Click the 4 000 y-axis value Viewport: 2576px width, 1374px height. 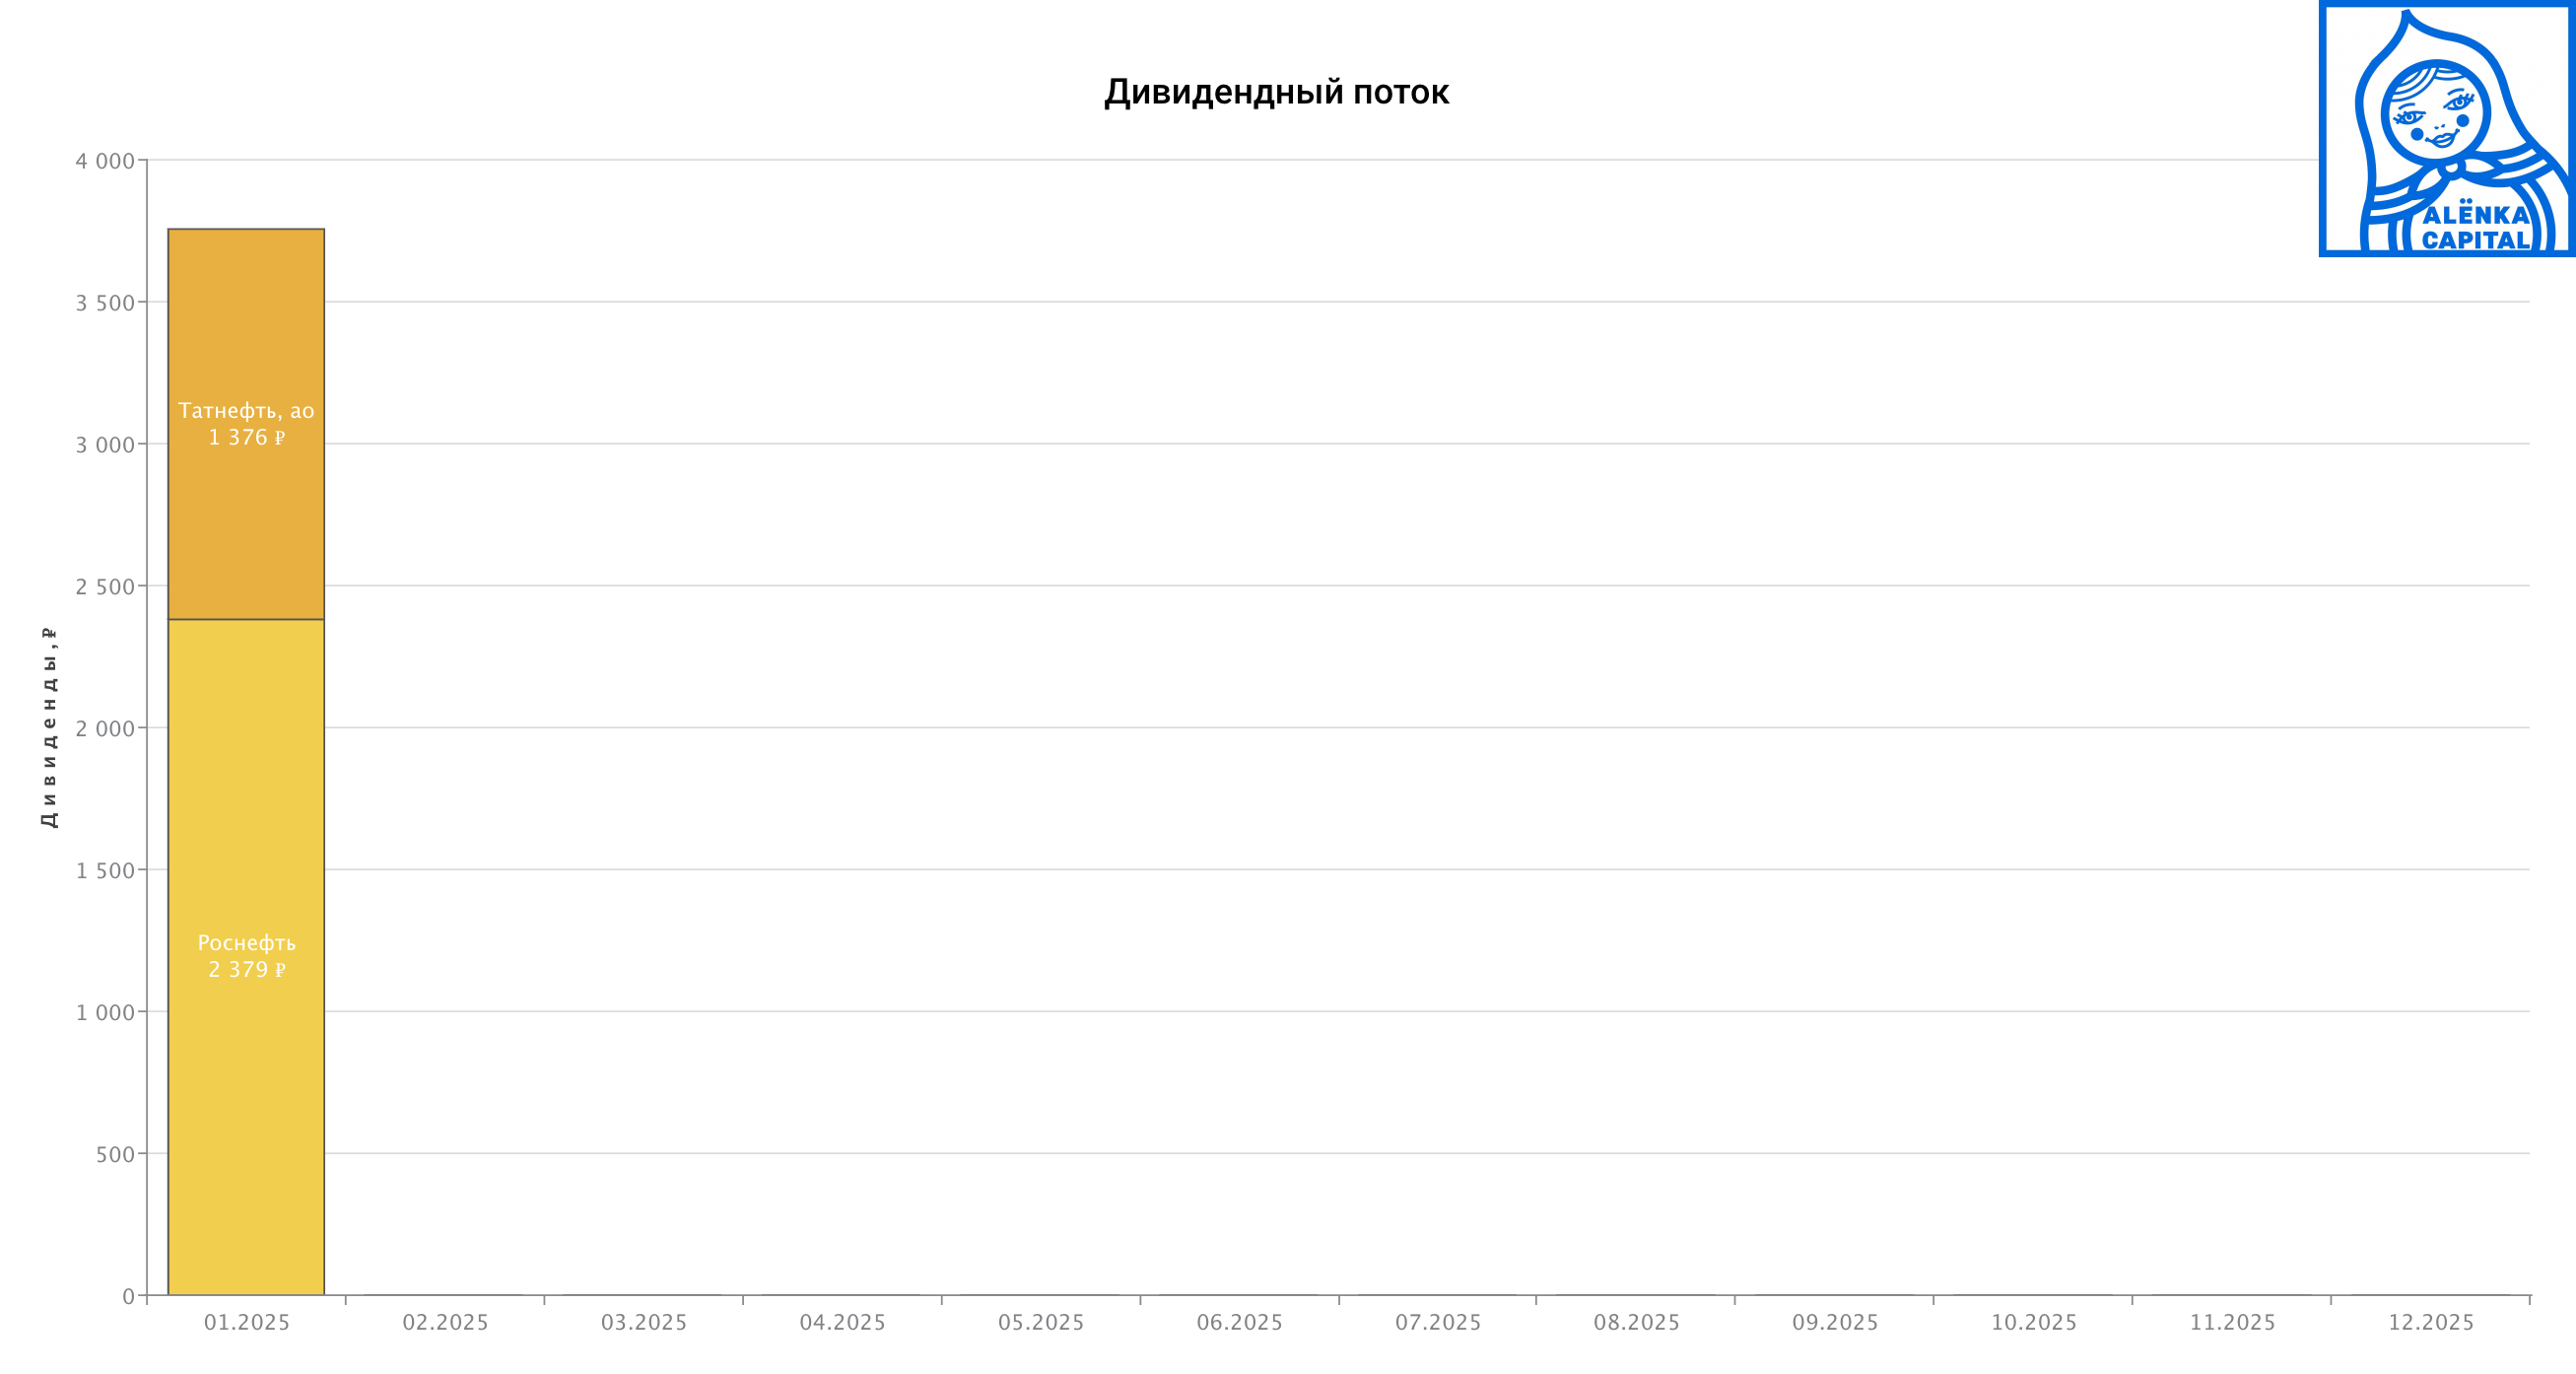tap(105, 161)
